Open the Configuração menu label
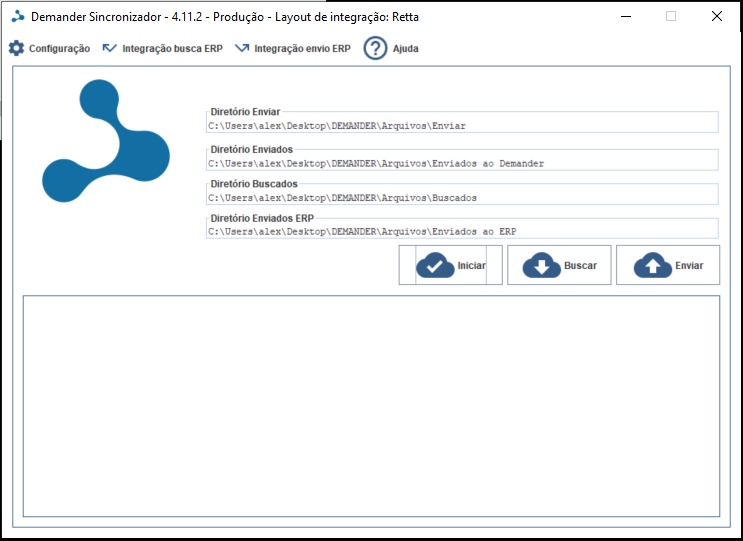The height and width of the screenshot is (541, 743). [x=59, y=49]
